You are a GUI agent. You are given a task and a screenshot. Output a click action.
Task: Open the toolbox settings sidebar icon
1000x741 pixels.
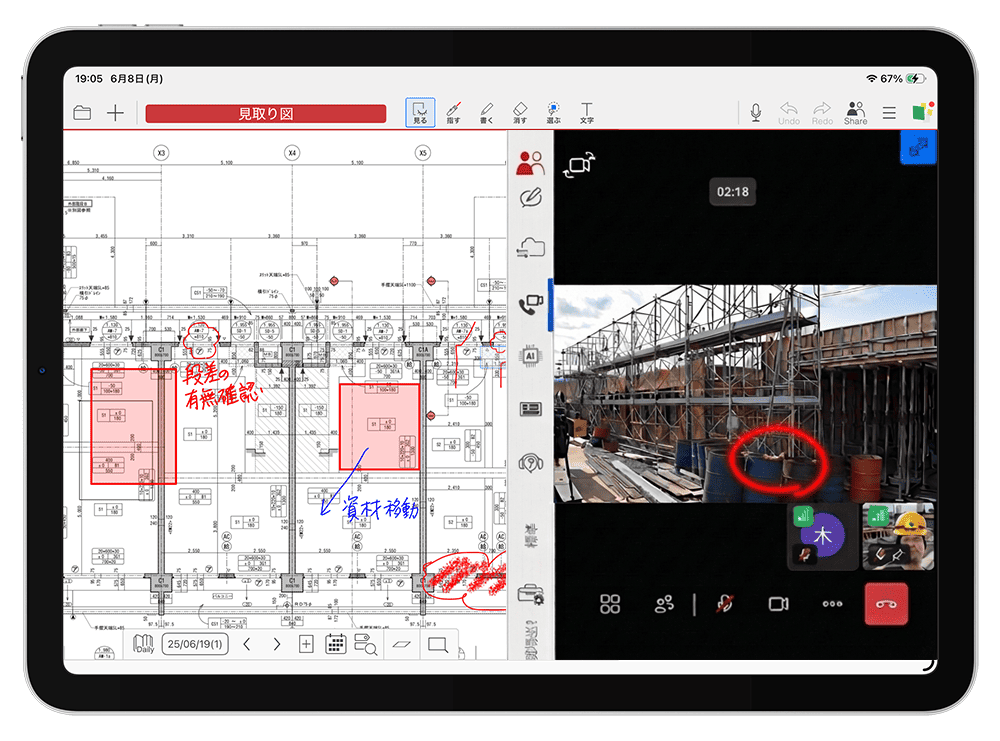coord(531,594)
